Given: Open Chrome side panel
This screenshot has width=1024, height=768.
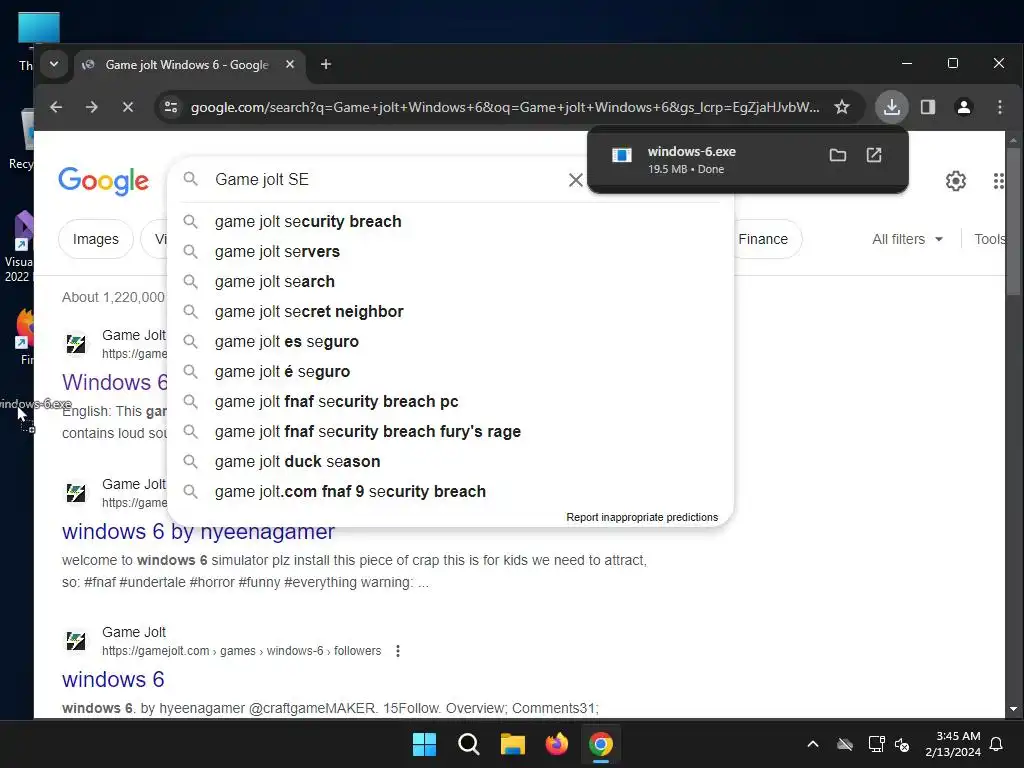Looking at the screenshot, I should tap(927, 107).
